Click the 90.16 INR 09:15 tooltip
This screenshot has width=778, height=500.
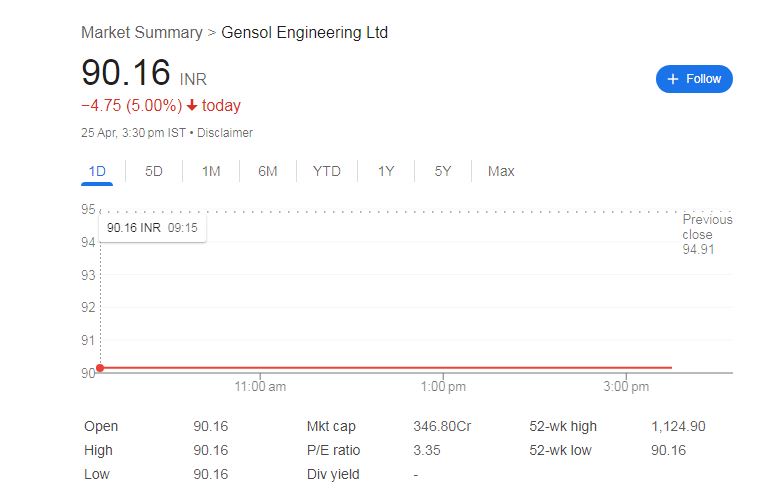click(x=152, y=228)
